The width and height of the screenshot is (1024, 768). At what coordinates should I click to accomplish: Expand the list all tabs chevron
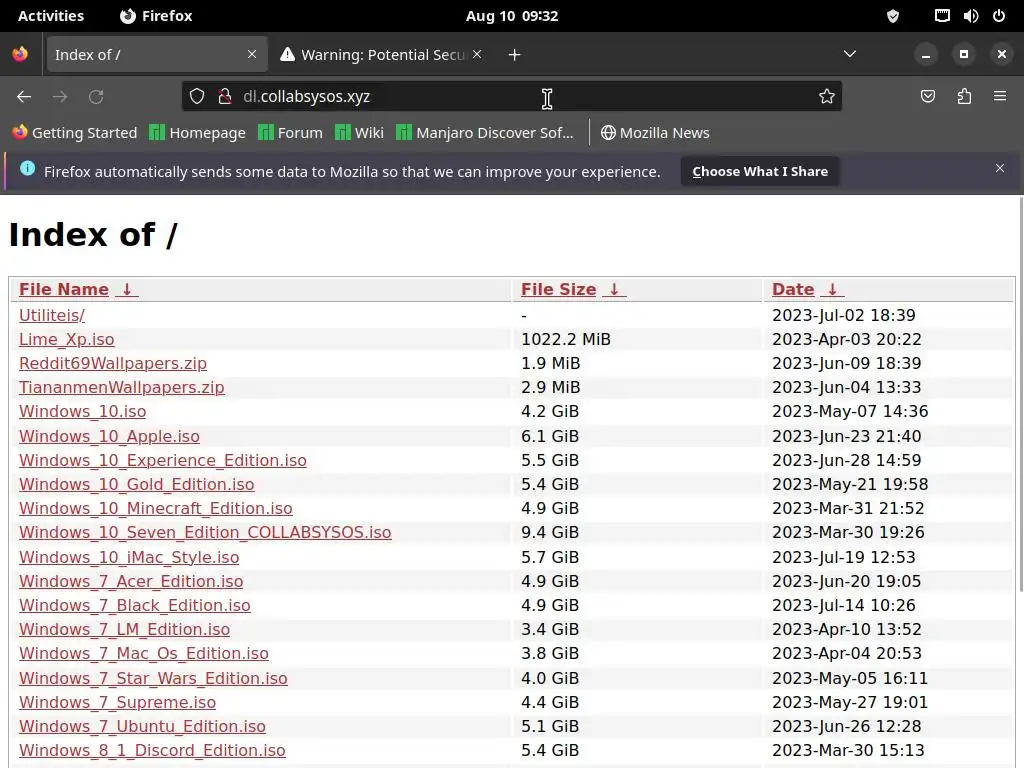850,54
